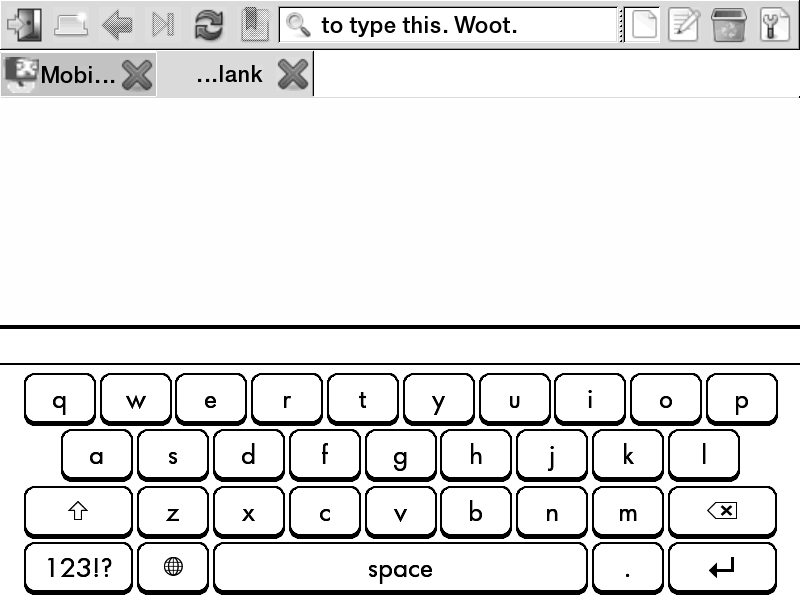
Task: Tap the 'q' key on keyboard
Action: click(60, 399)
